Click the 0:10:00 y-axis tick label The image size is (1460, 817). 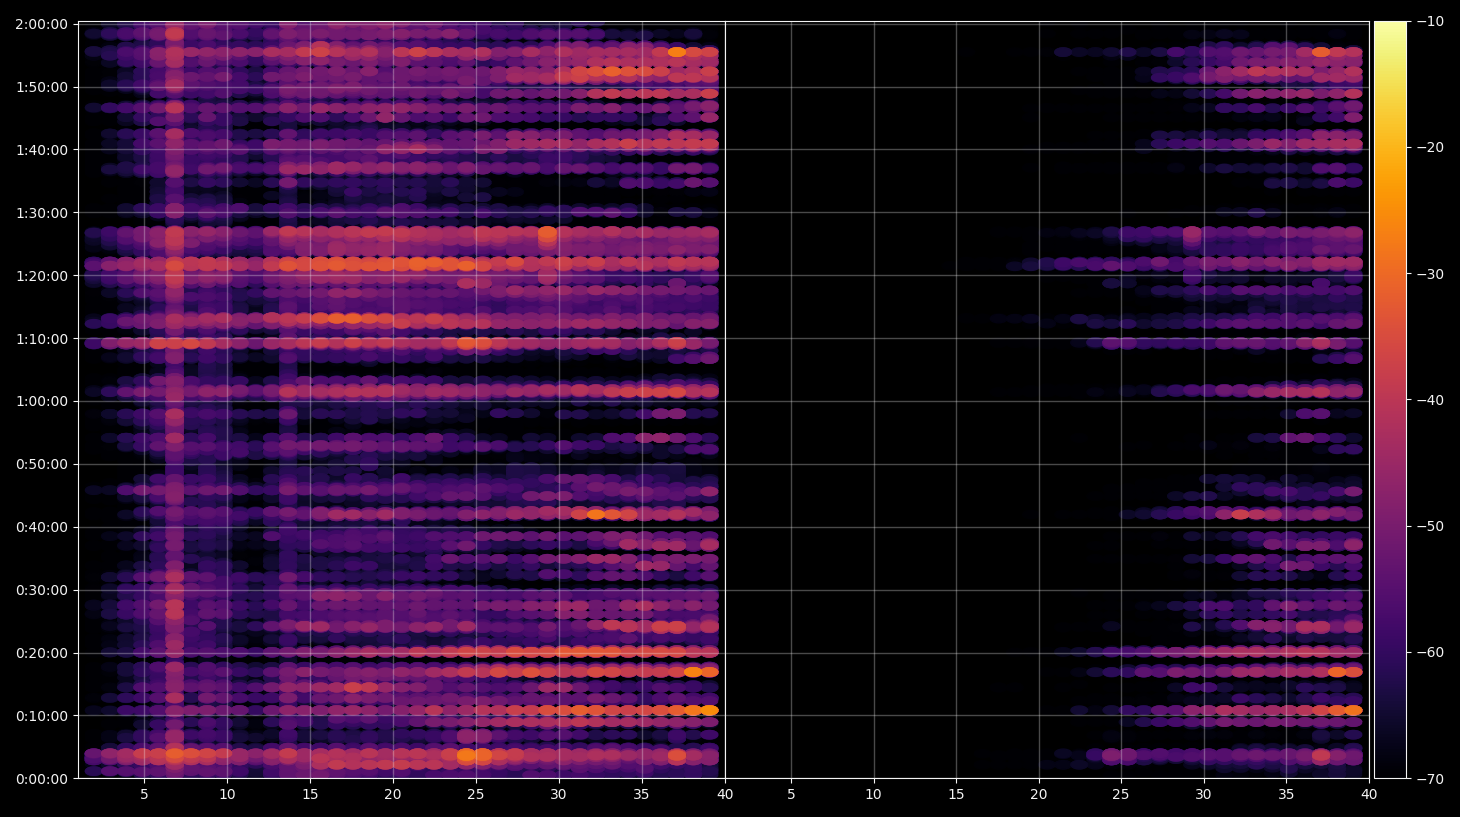pyautogui.click(x=41, y=716)
